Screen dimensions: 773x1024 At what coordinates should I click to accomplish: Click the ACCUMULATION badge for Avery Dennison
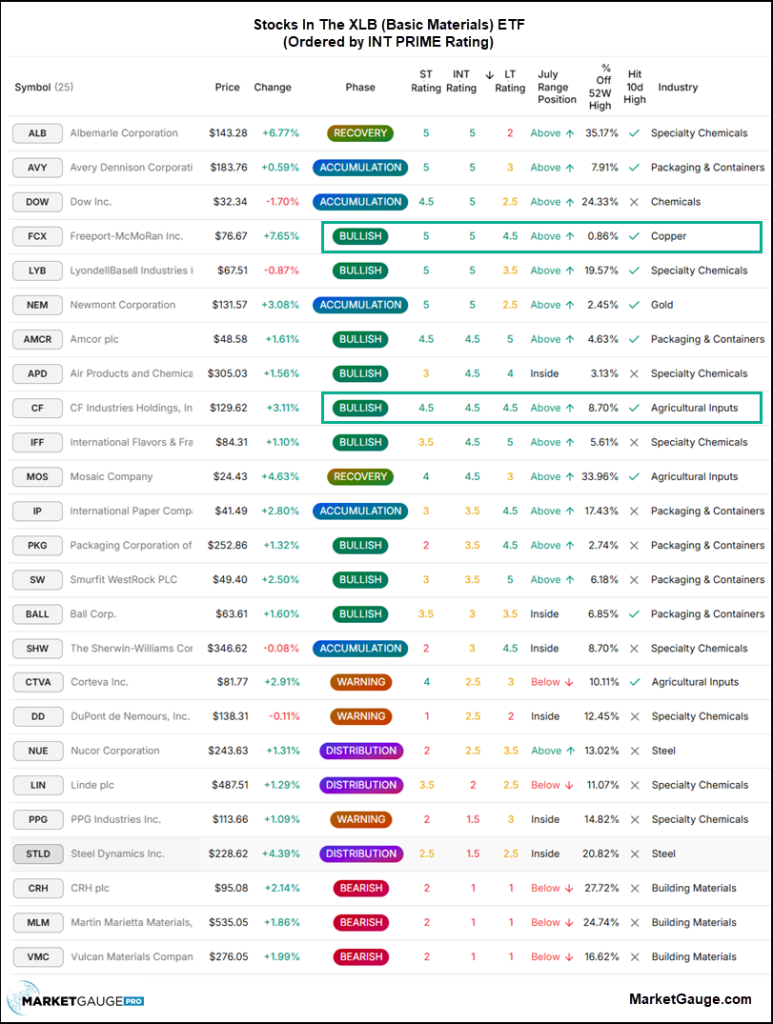pos(360,167)
